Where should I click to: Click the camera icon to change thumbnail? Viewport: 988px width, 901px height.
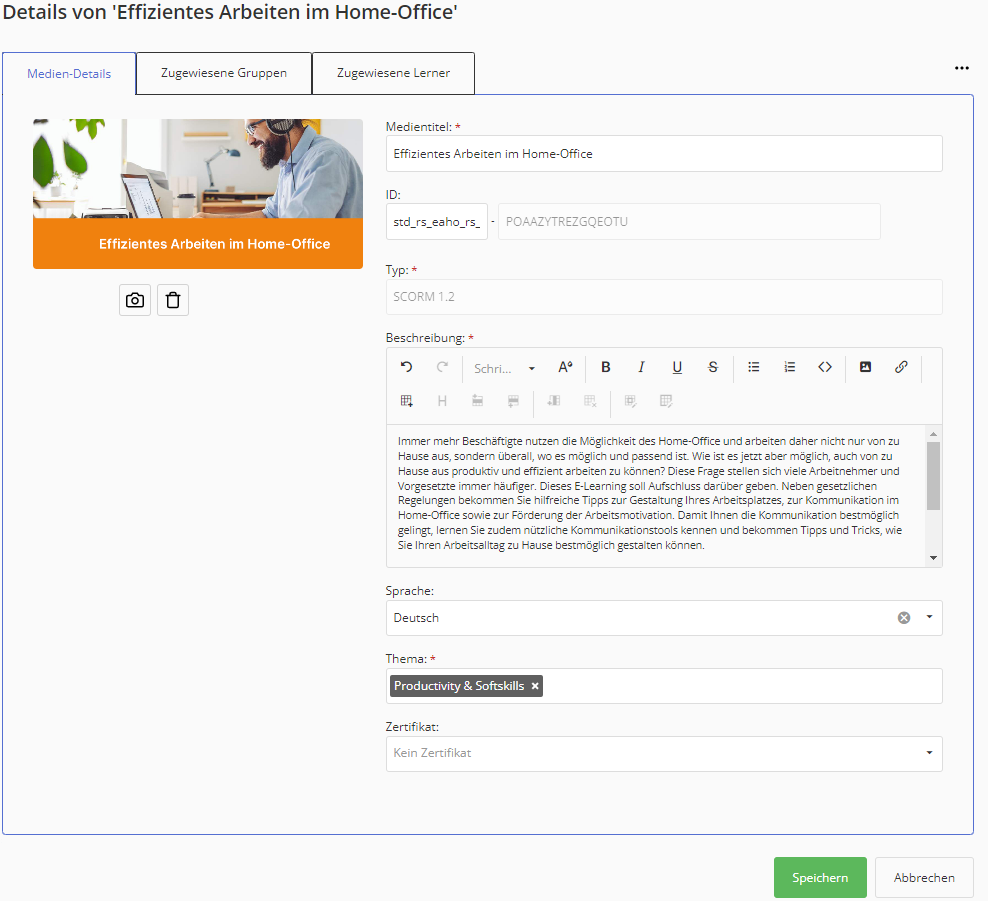pyautogui.click(x=135, y=300)
